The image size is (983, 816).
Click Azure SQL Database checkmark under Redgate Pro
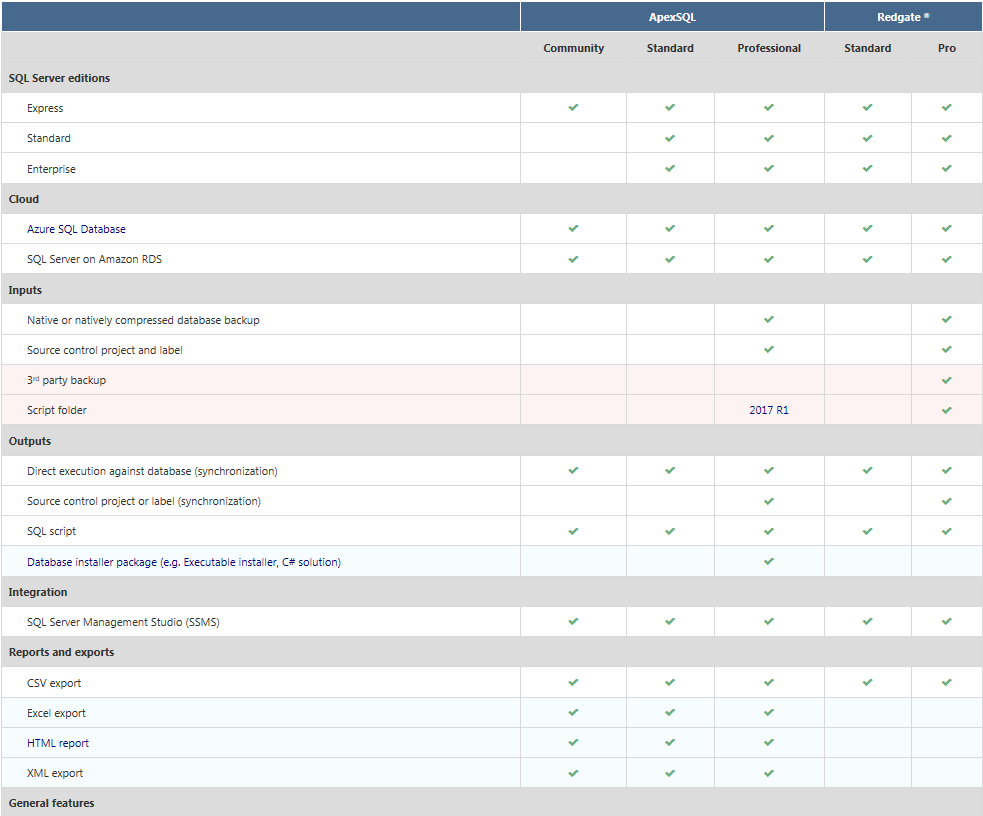tap(947, 228)
